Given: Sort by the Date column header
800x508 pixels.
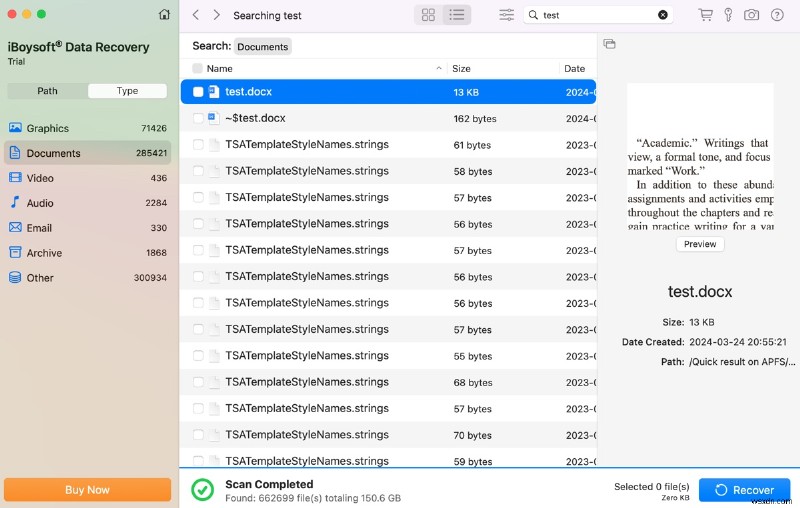Looking at the screenshot, I should pyautogui.click(x=574, y=68).
